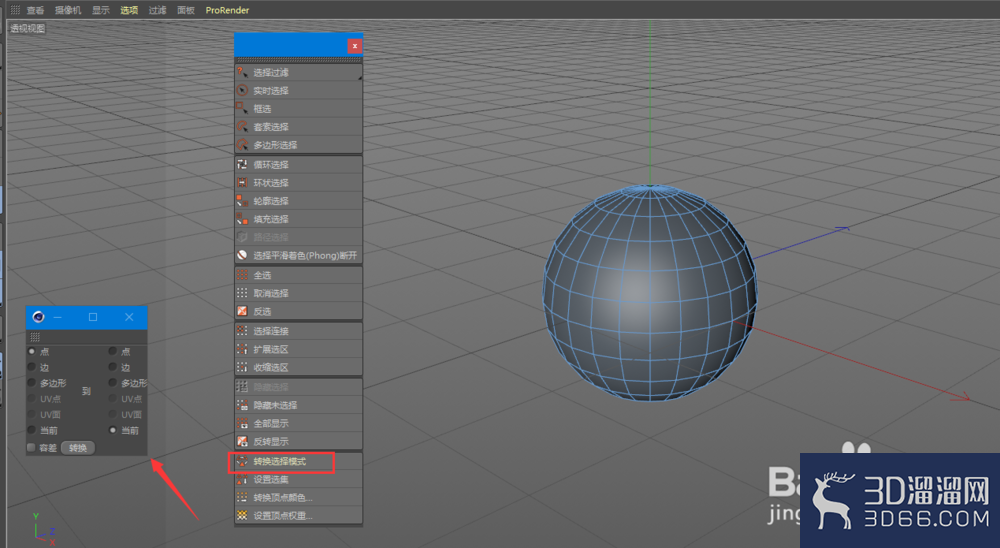Use the 填充选择 fill selection tool
Image resolution: width=1000 pixels, height=548 pixels.
coord(298,219)
